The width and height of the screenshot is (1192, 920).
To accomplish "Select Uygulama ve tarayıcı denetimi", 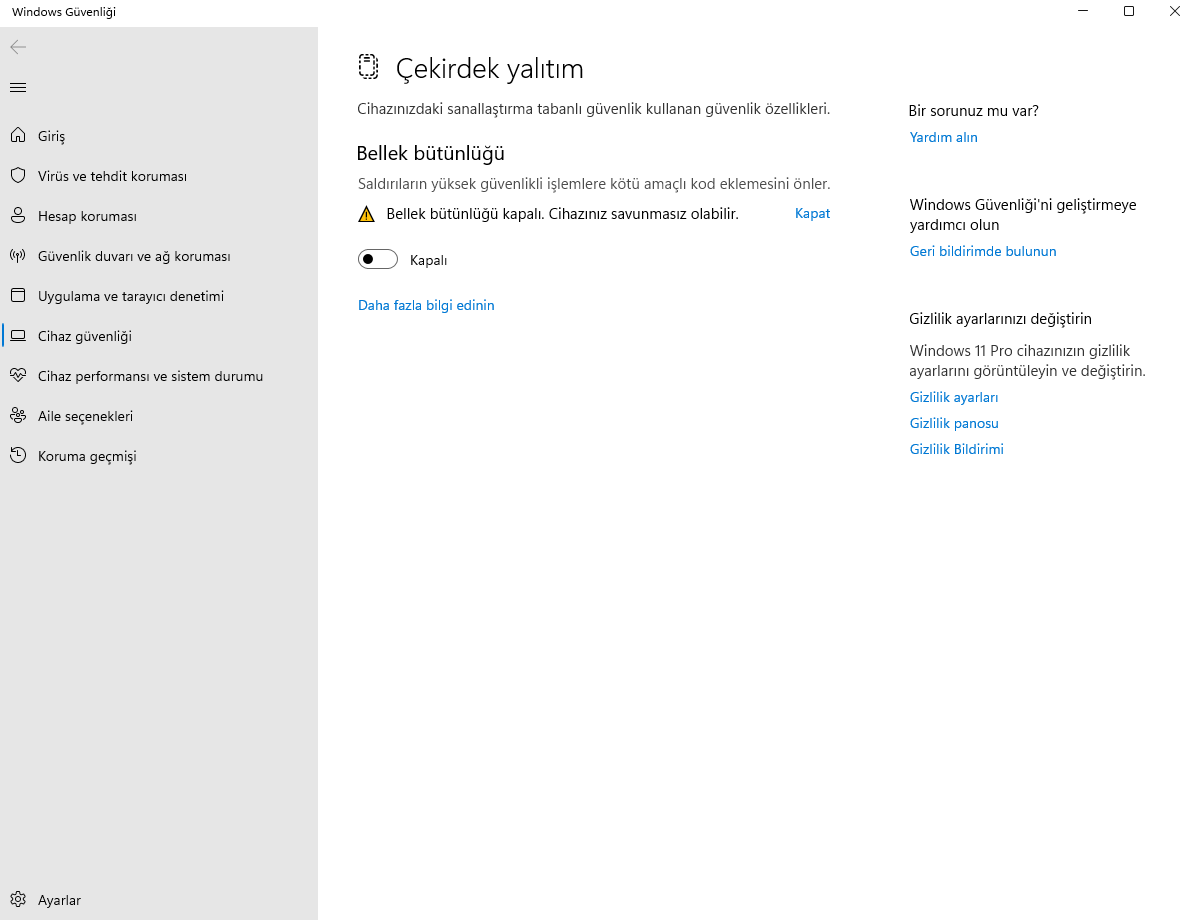I will 159,296.
